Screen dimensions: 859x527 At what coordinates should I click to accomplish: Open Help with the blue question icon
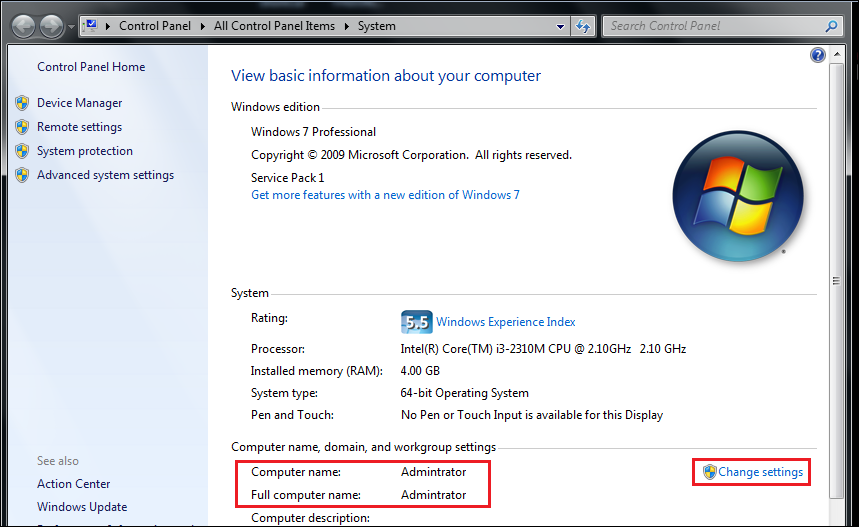tap(817, 55)
